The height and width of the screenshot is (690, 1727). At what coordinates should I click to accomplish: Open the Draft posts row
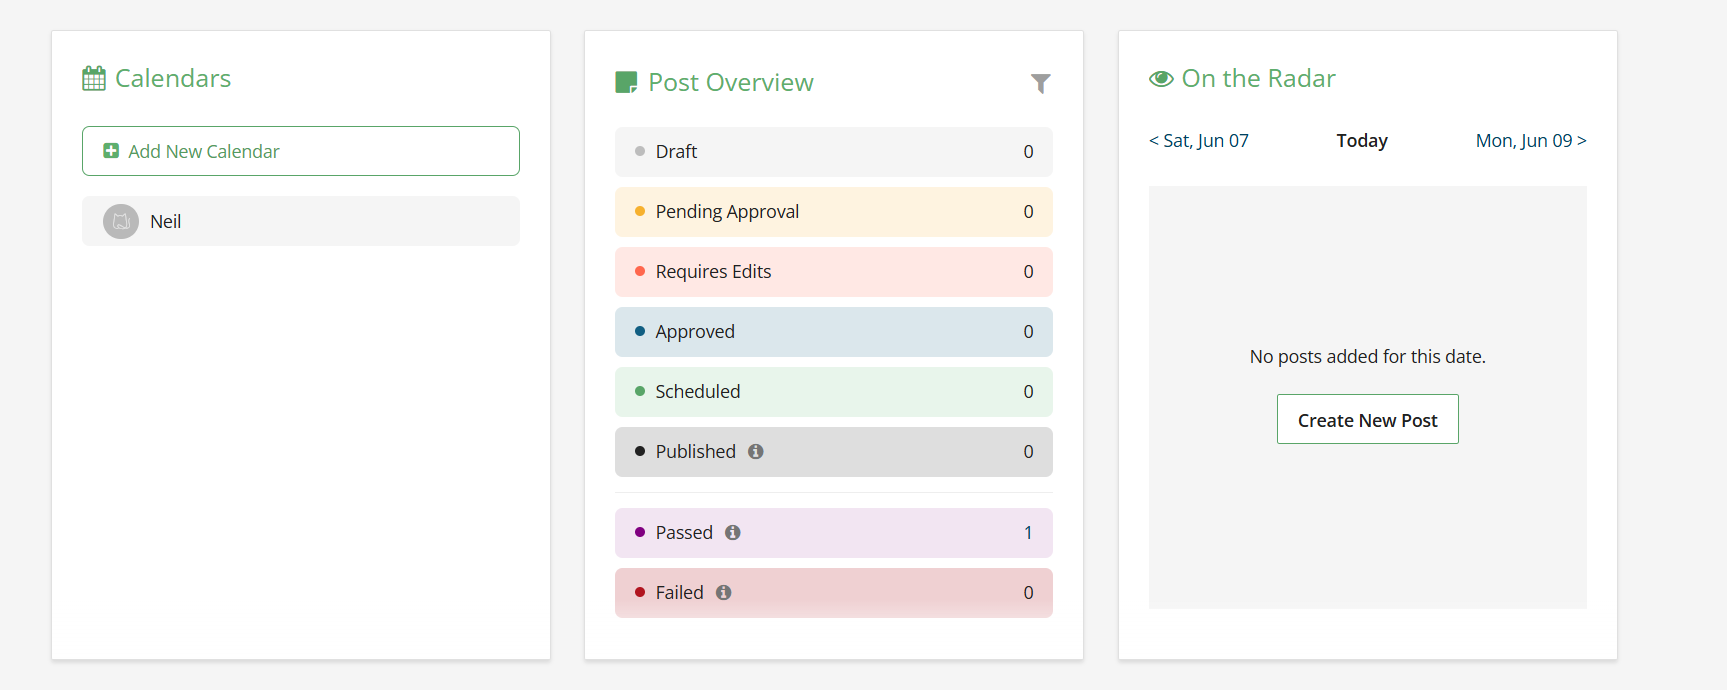coord(833,152)
